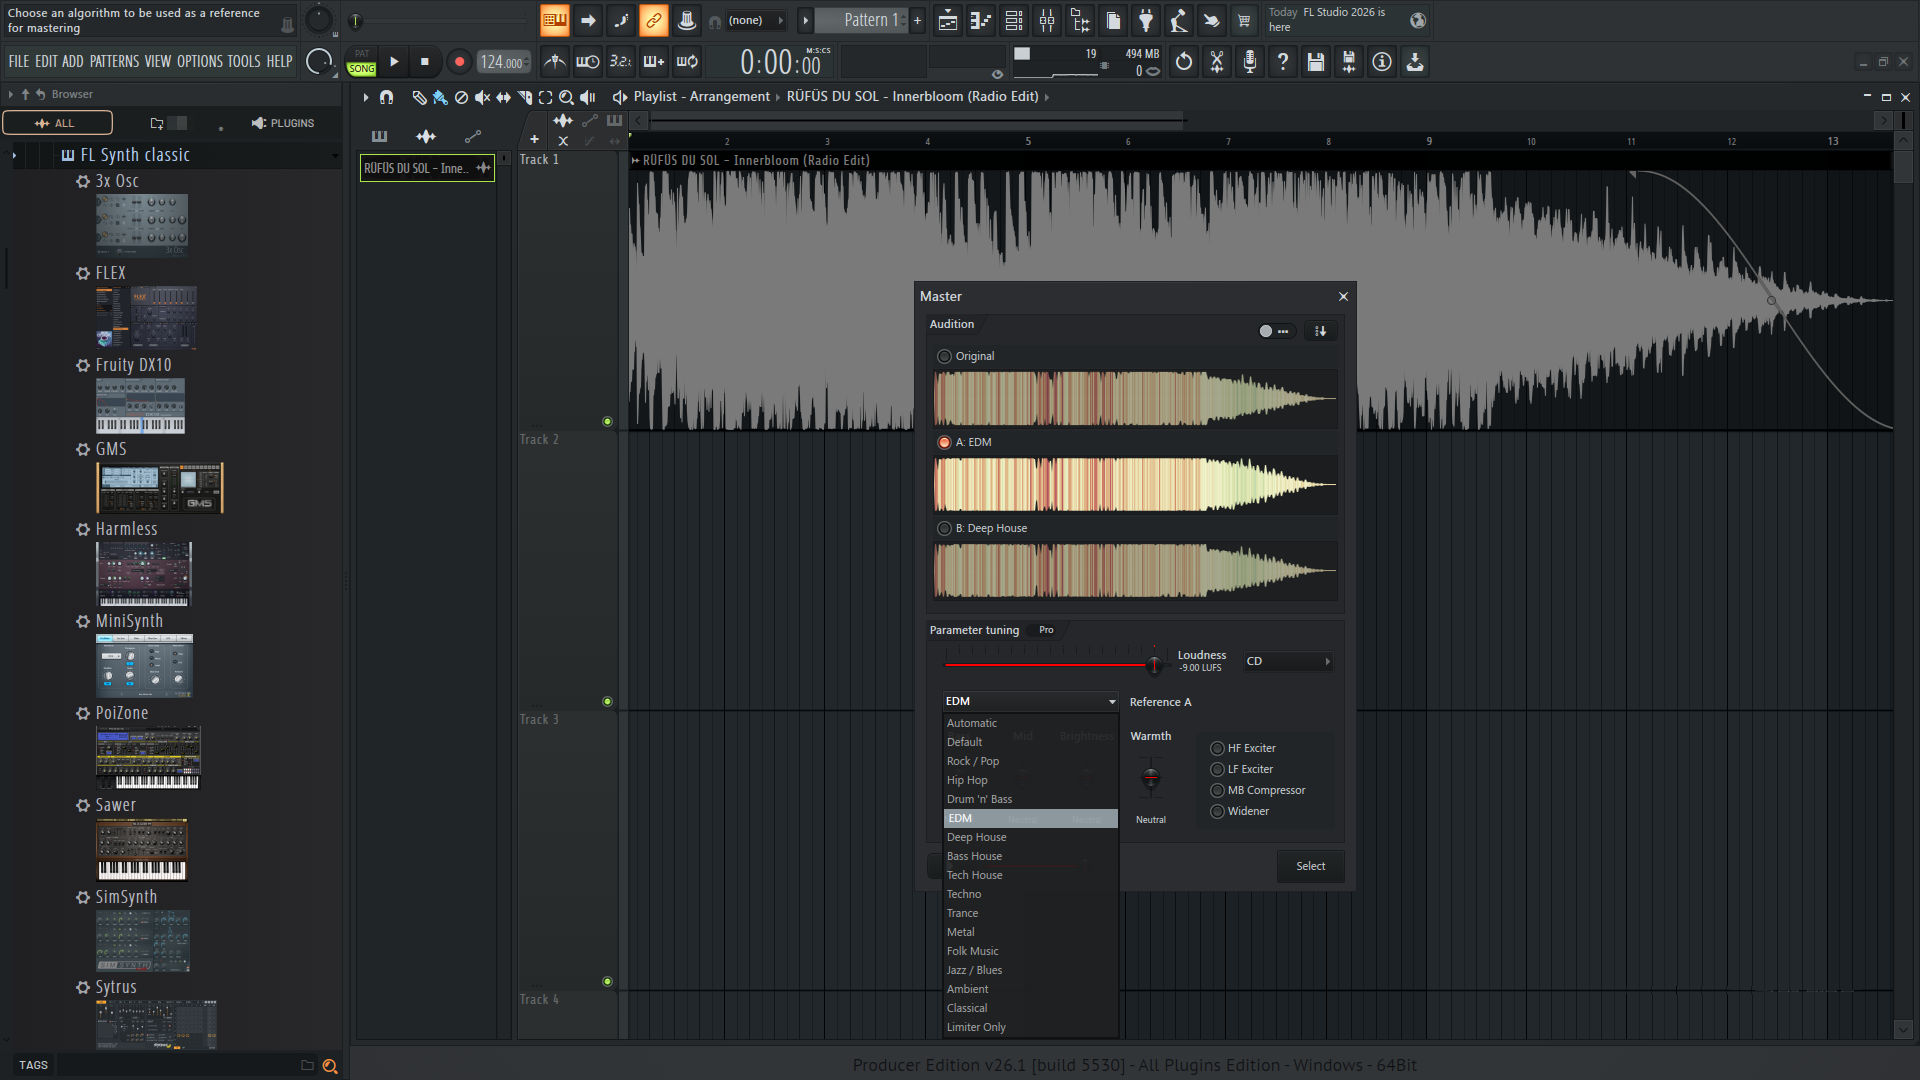Expand the clip name breadcrumb arrow
Viewport: 1920px width, 1080px height.
(x=1047, y=97)
